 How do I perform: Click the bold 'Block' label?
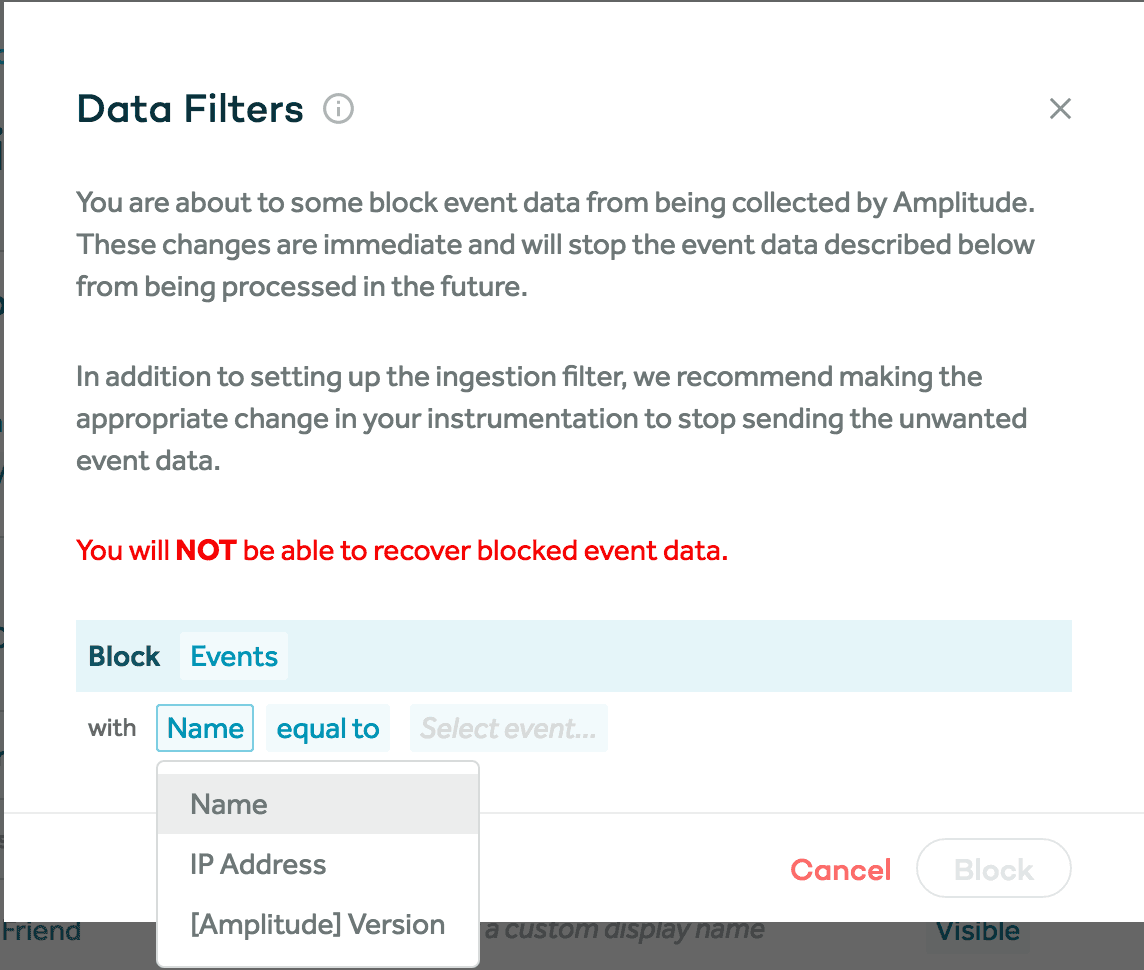[124, 656]
